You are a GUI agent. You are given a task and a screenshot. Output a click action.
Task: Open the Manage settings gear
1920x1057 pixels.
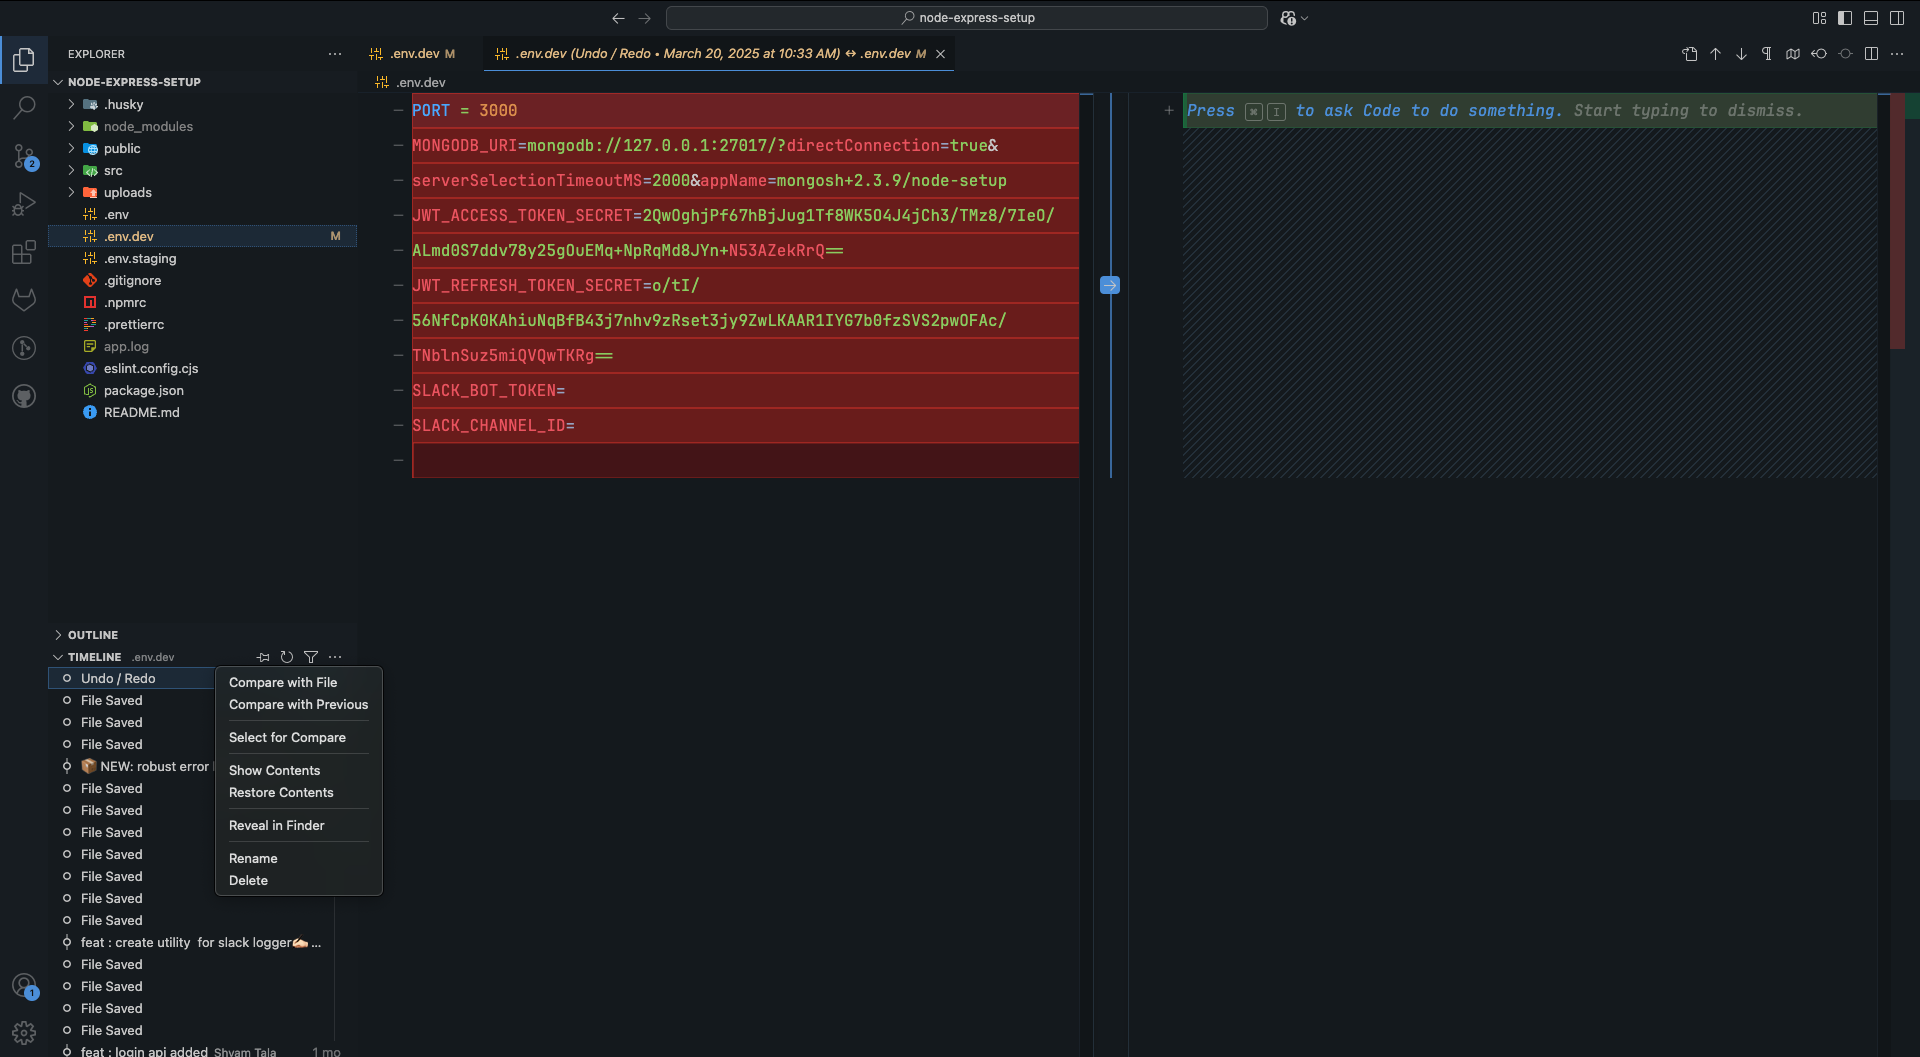pyautogui.click(x=24, y=1033)
